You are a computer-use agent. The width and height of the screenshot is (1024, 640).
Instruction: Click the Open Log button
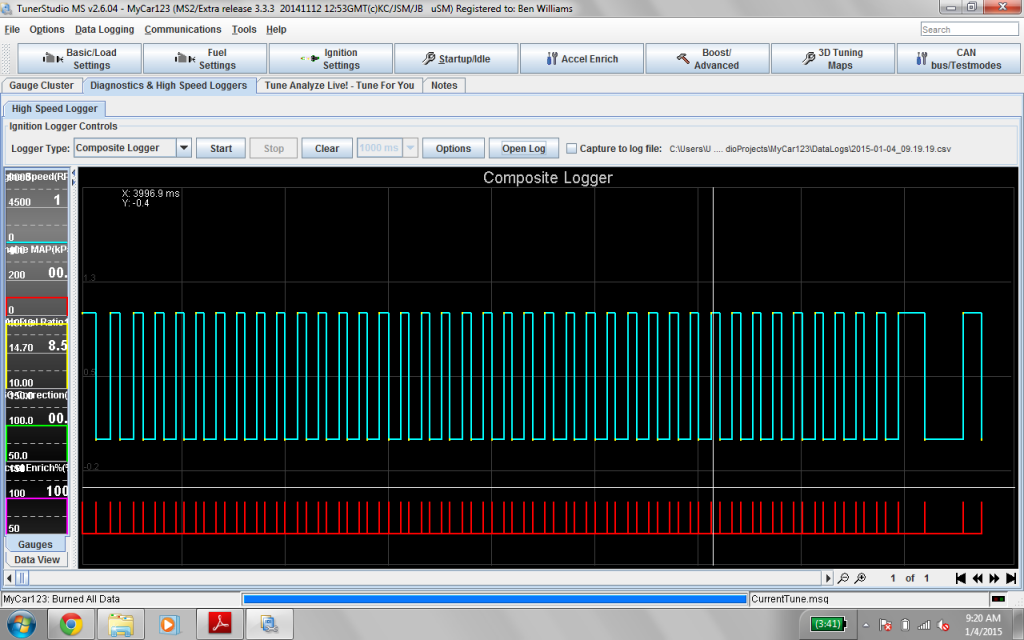pos(523,148)
